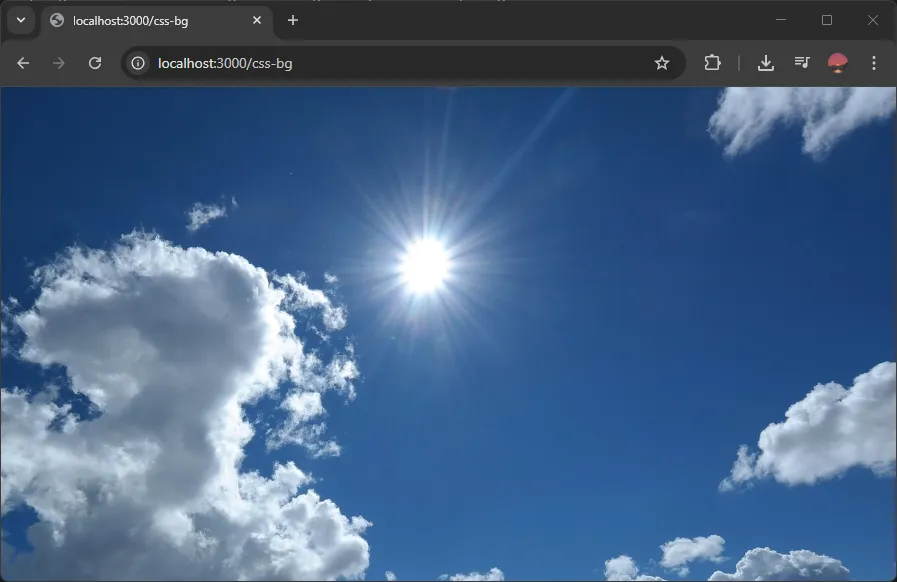
Task: Open the tab search dropdown chevron
Action: [20, 20]
